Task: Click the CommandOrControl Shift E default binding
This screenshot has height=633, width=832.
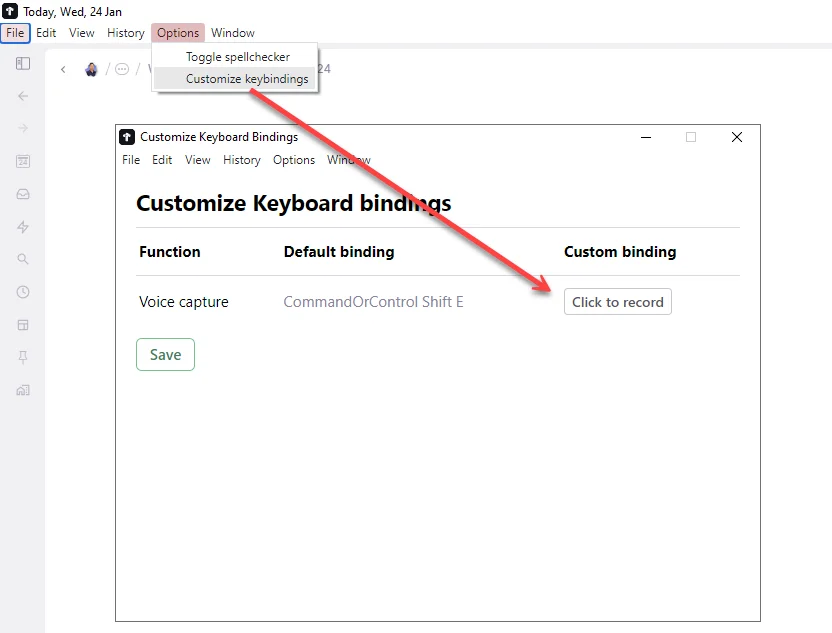Action: click(373, 302)
